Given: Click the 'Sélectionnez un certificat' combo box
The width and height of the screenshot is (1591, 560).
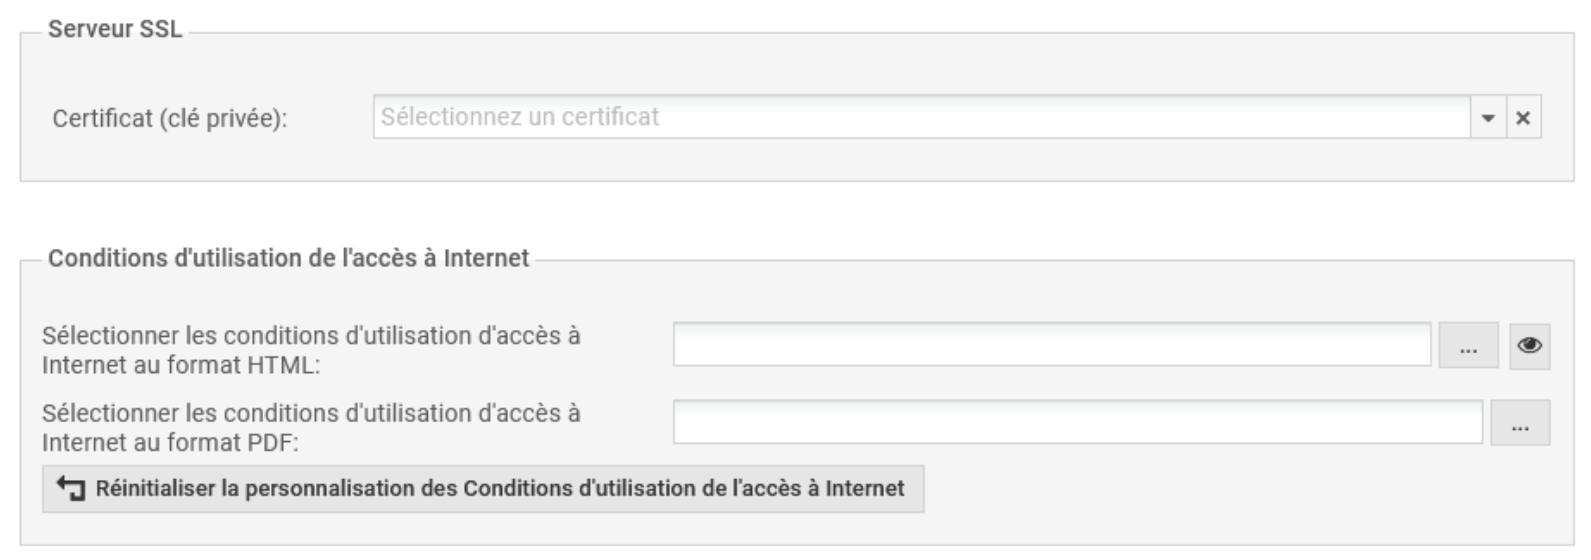Looking at the screenshot, I should (920, 118).
